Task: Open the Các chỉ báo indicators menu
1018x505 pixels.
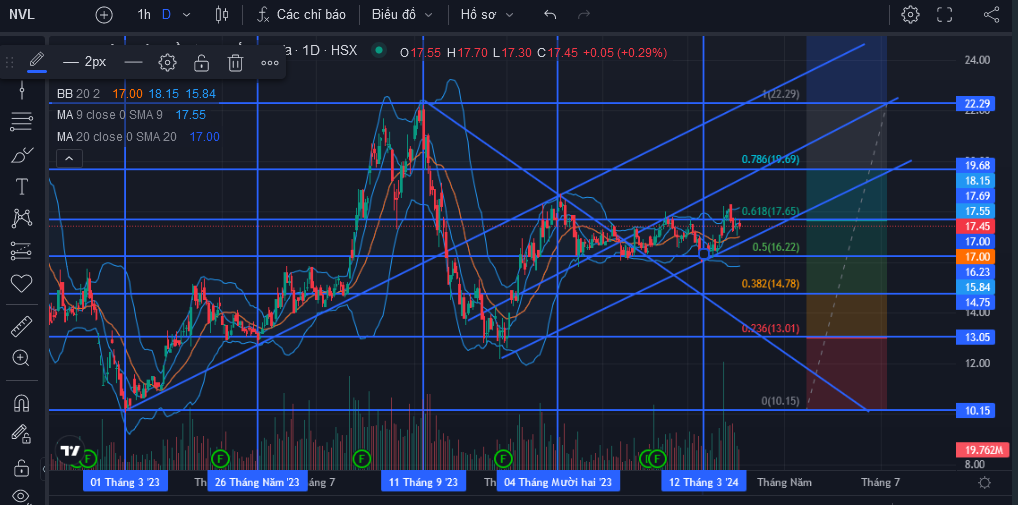Action: pos(301,15)
